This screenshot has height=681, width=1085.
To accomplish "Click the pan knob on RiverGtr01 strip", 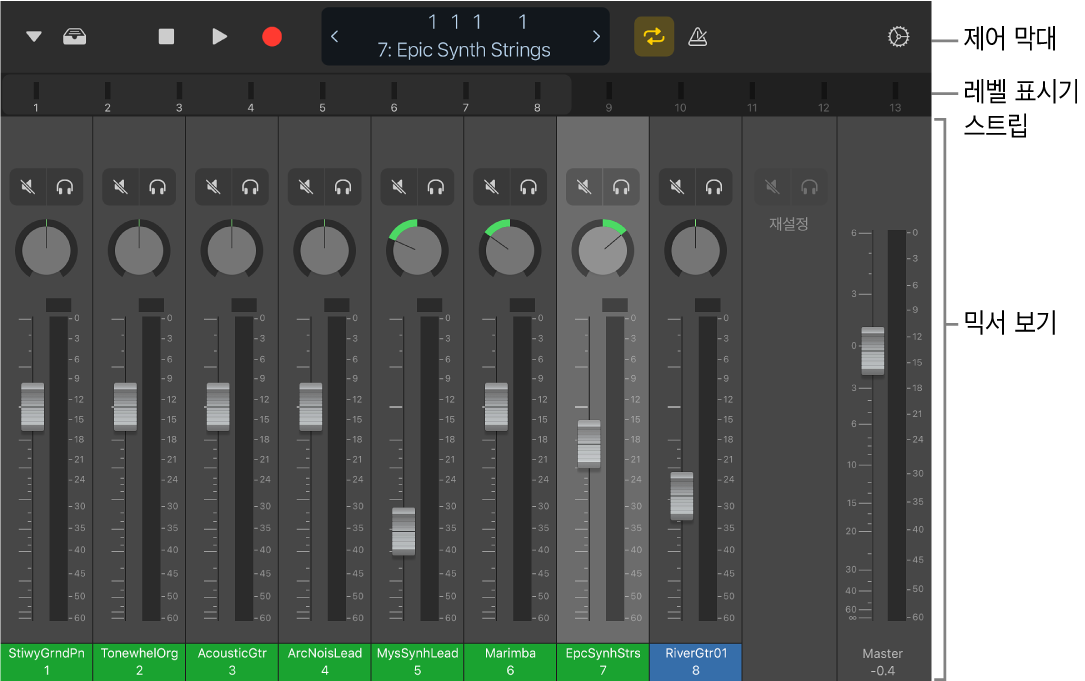I will [x=695, y=250].
